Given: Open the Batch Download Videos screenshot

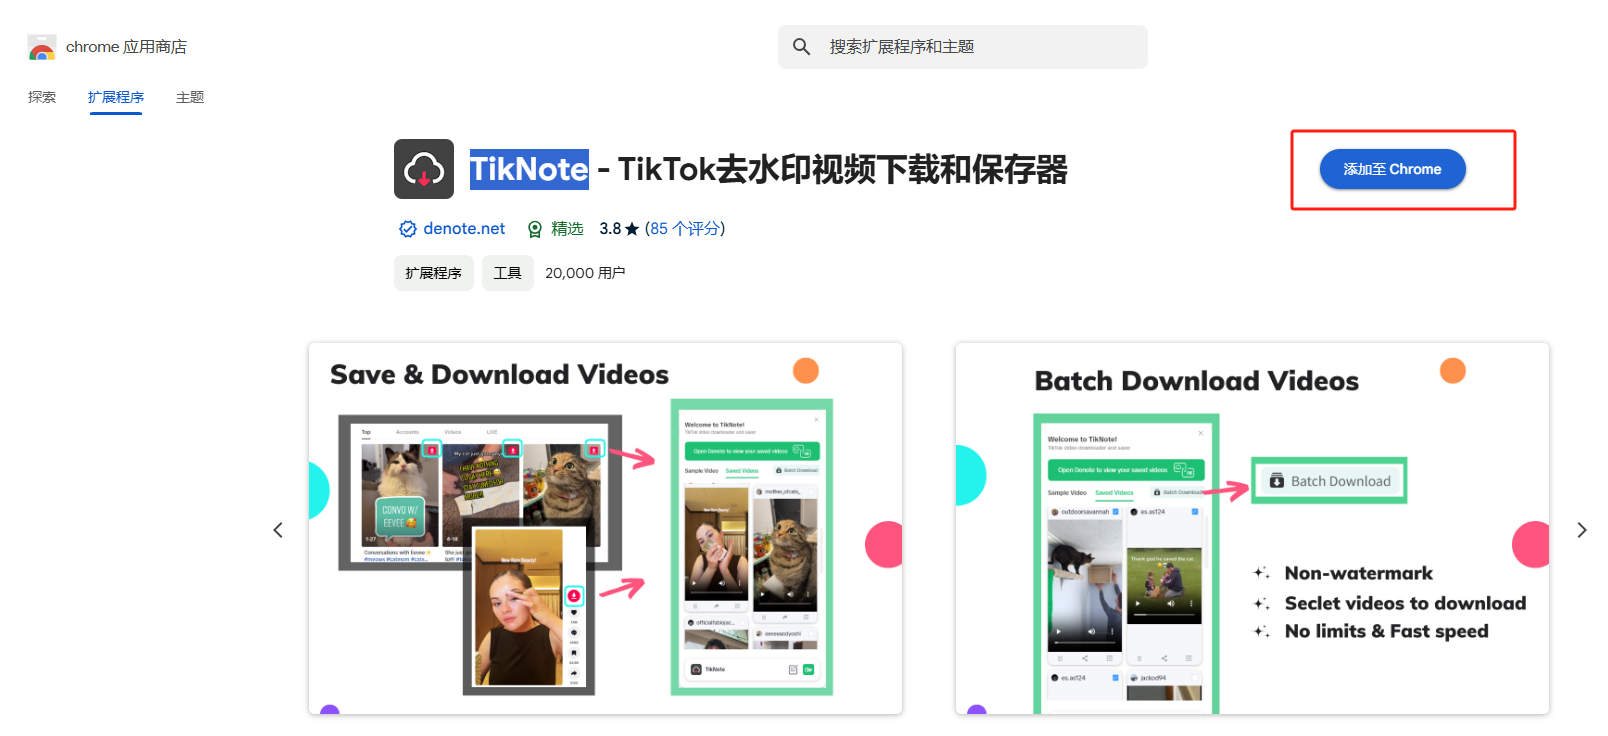Looking at the screenshot, I should (x=1252, y=528).
